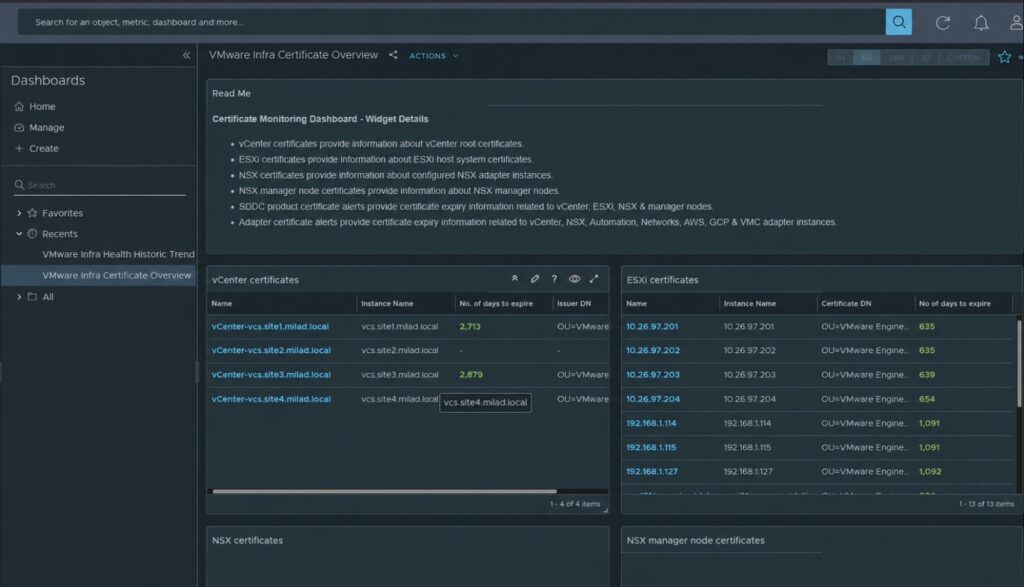Screen dimensions: 1024x587
Task: Open ESXi host 192.168.1.115 link
Action: [x=651, y=447]
